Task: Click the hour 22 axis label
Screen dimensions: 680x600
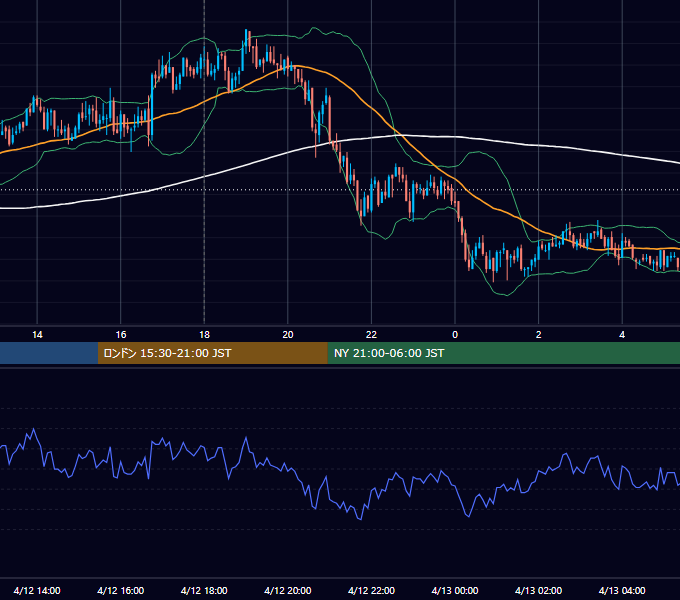Action: (371, 335)
